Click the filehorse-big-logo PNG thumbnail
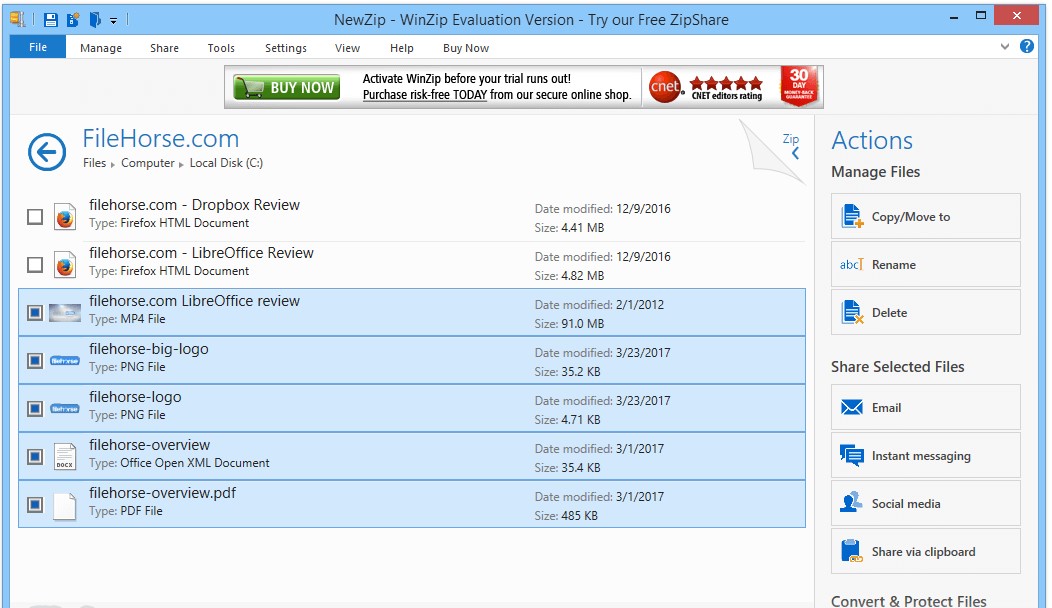 click(65, 361)
